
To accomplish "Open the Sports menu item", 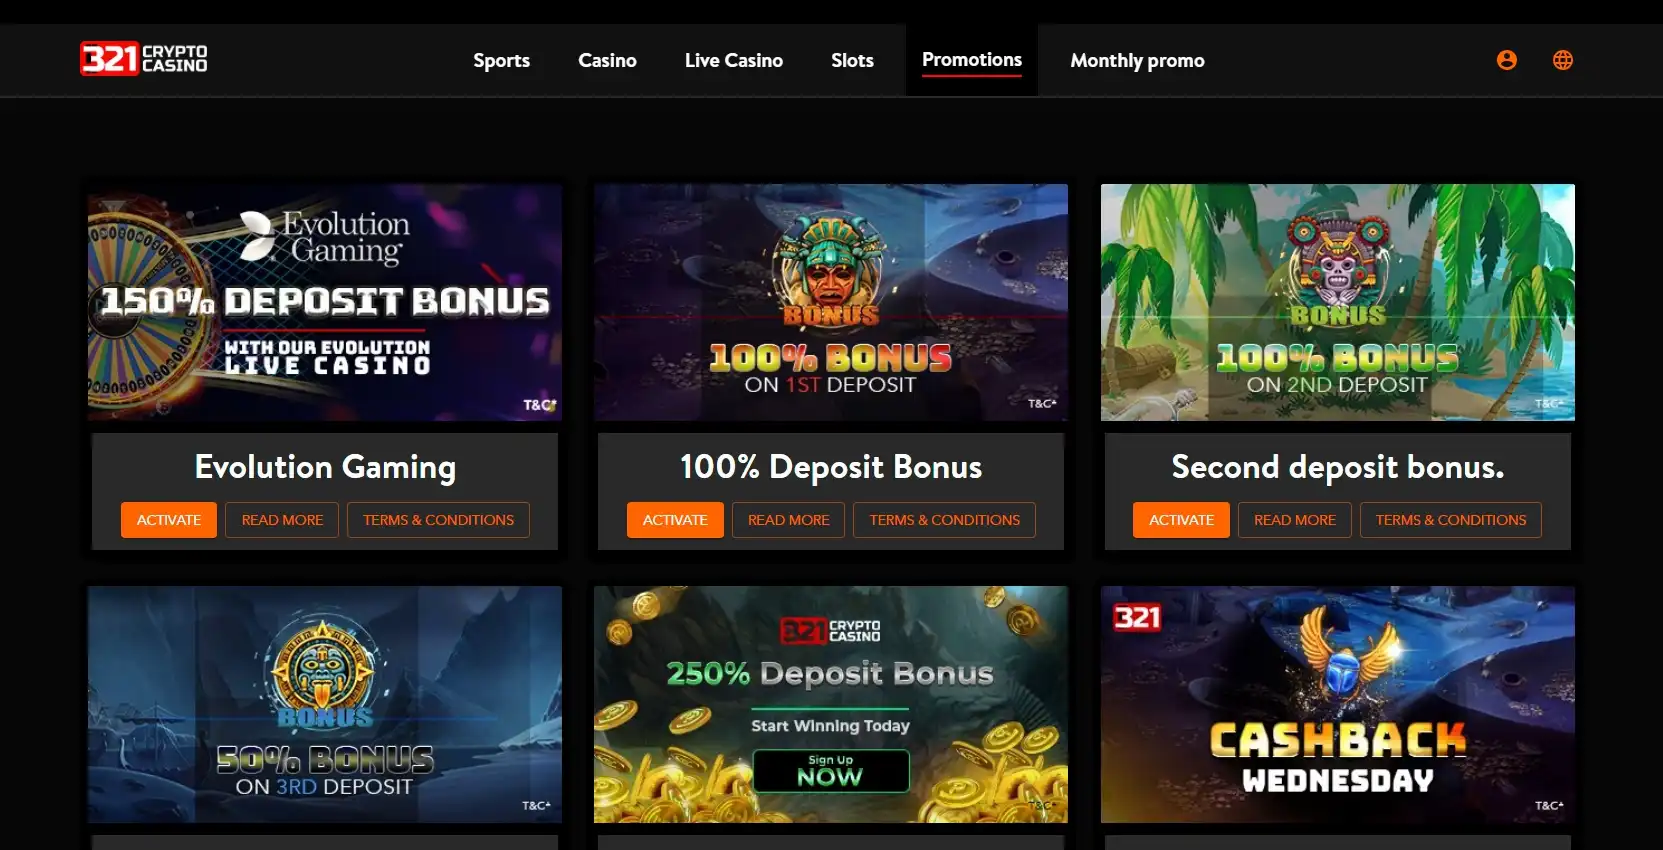I will click(501, 61).
